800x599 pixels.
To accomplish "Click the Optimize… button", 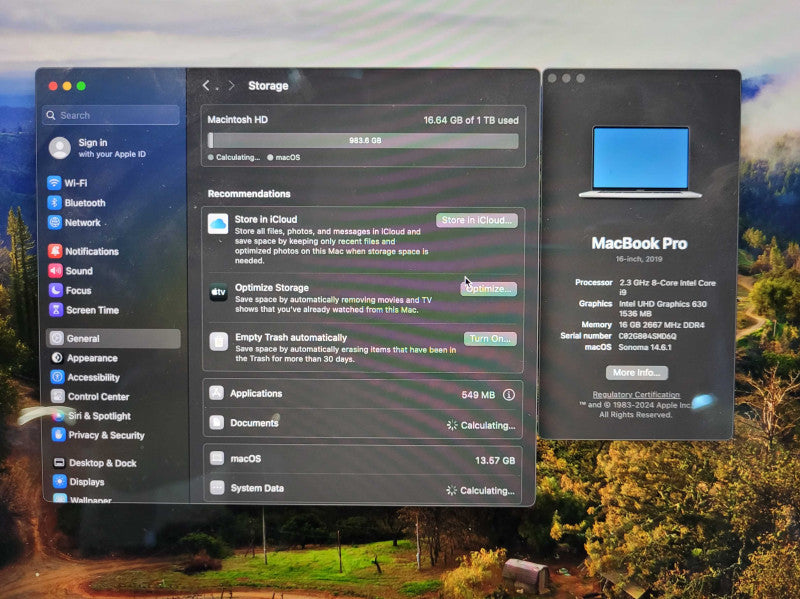I will 489,289.
